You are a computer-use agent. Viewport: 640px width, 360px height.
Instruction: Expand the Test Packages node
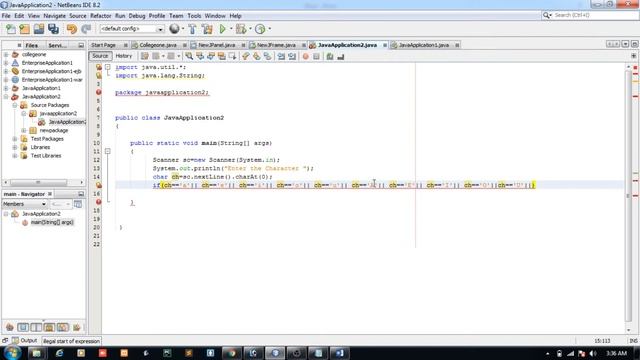(x=15, y=139)
